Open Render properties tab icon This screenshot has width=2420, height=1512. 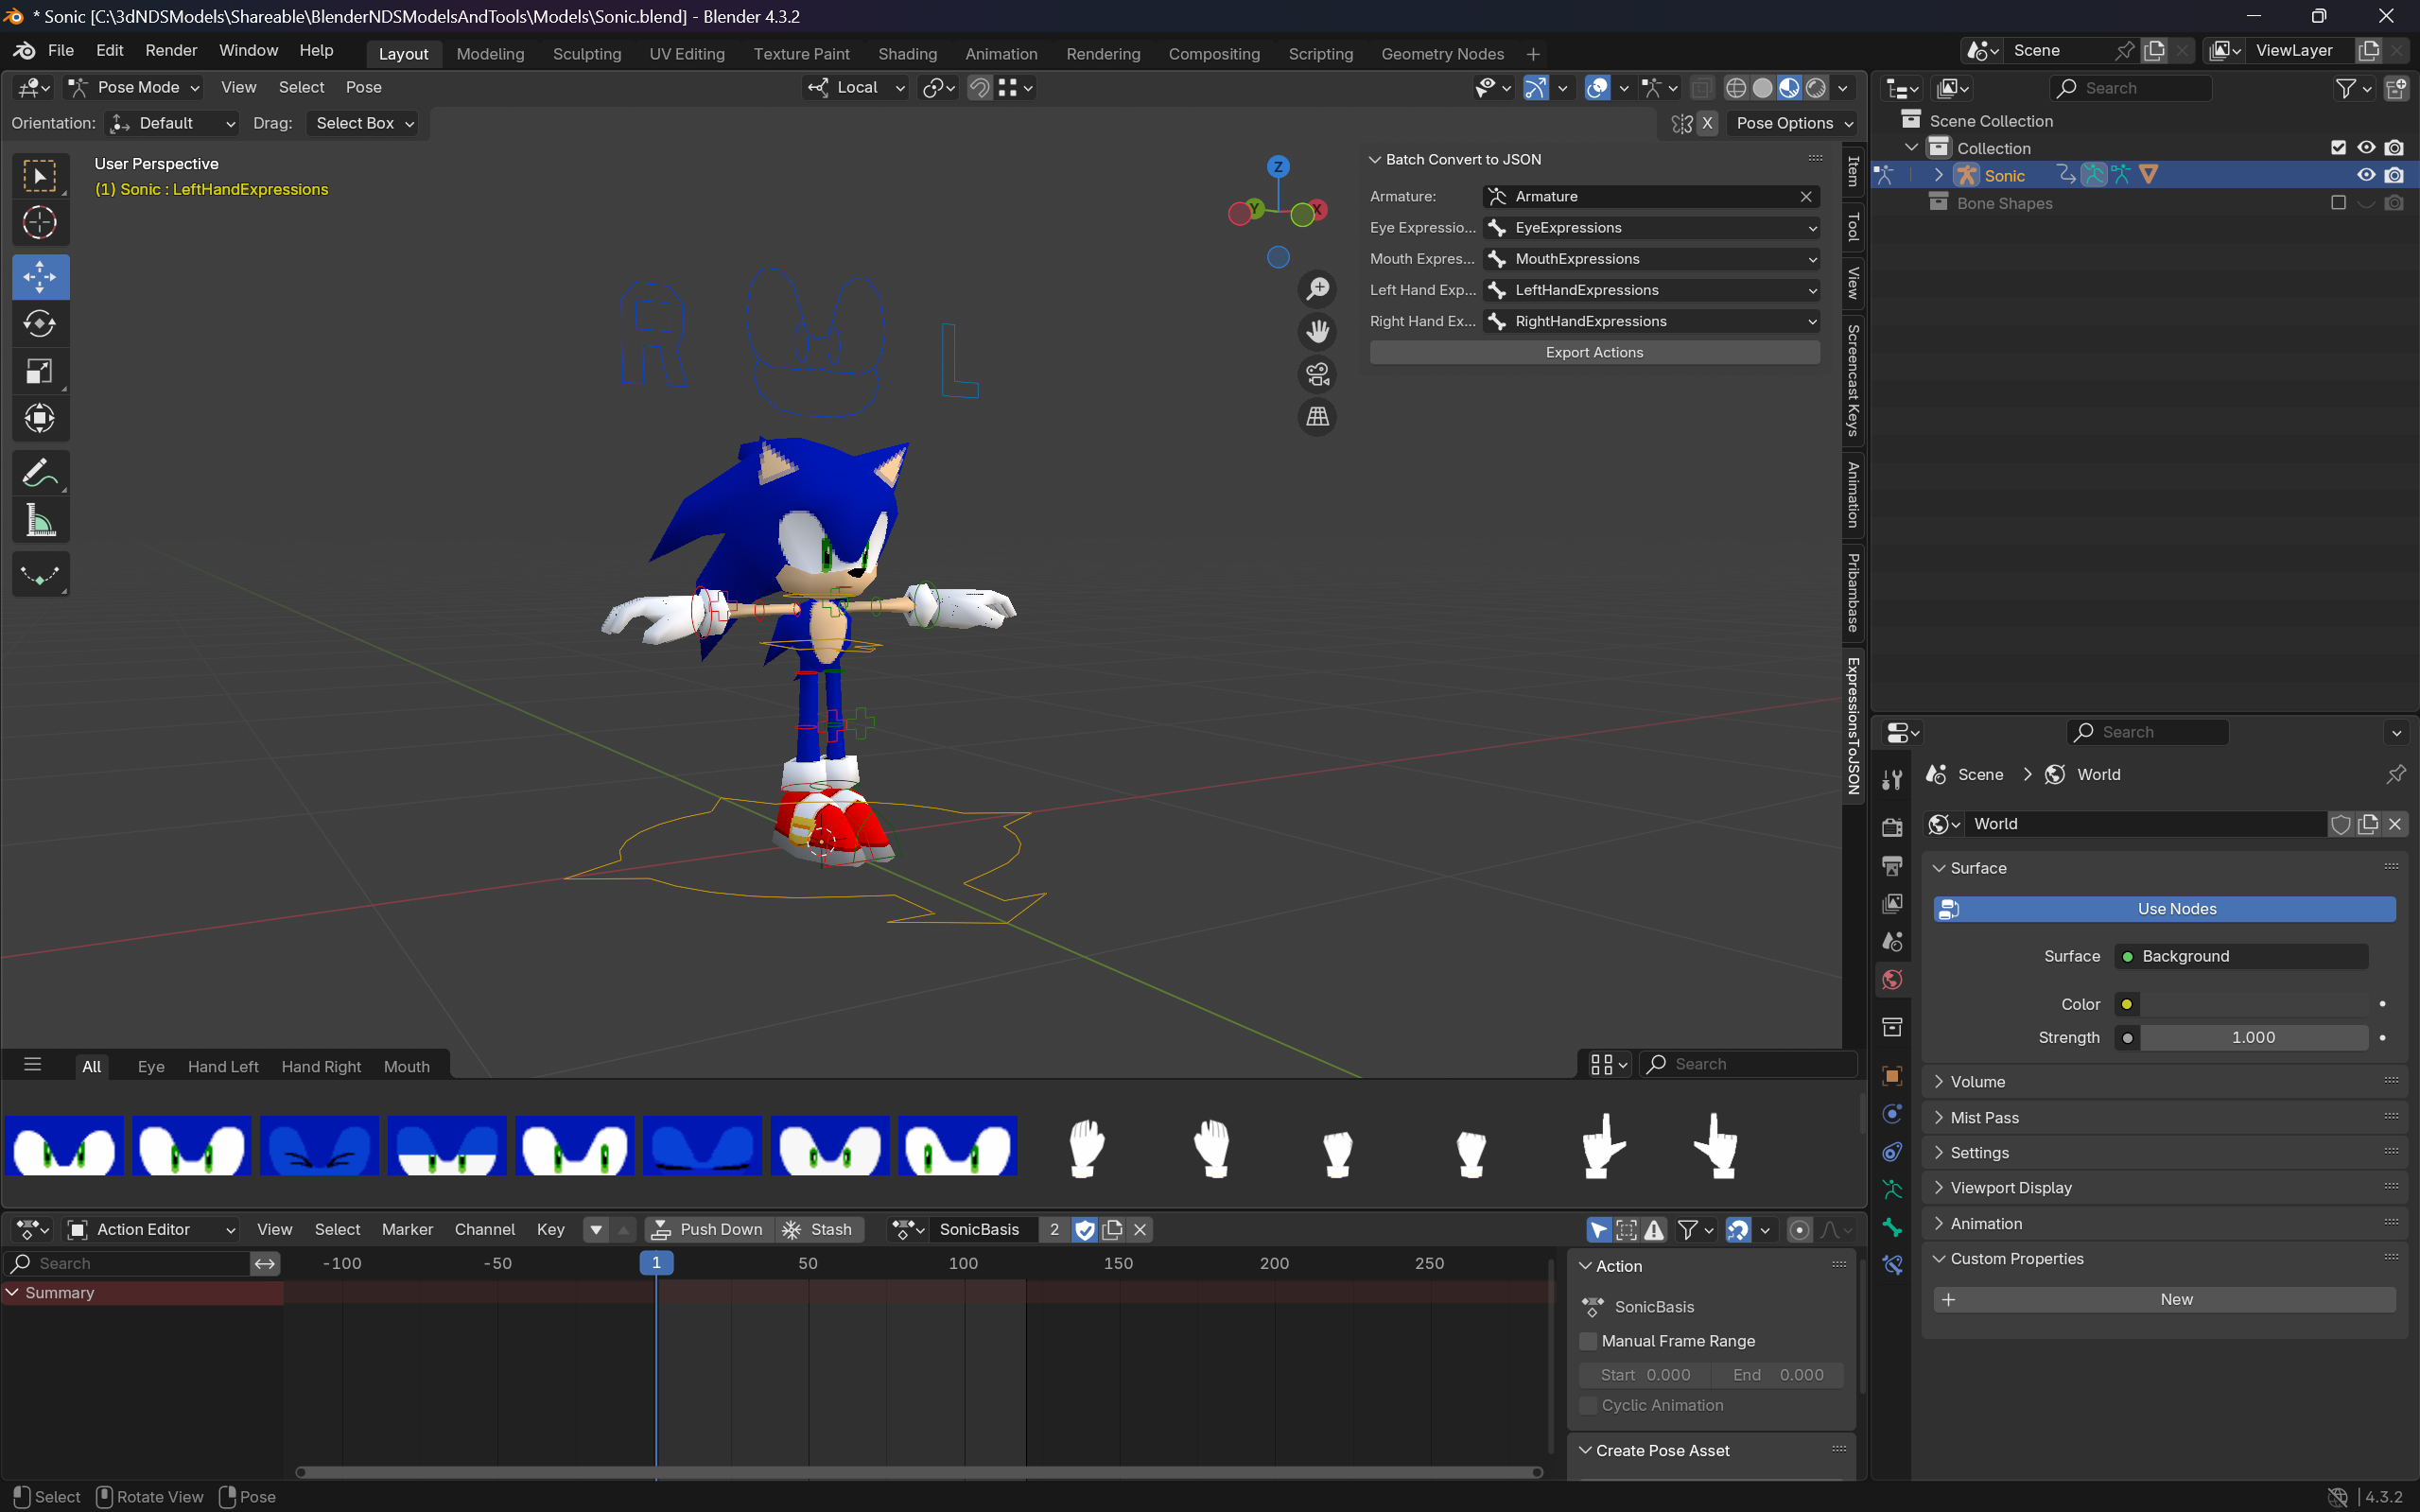coord(1891,827)
